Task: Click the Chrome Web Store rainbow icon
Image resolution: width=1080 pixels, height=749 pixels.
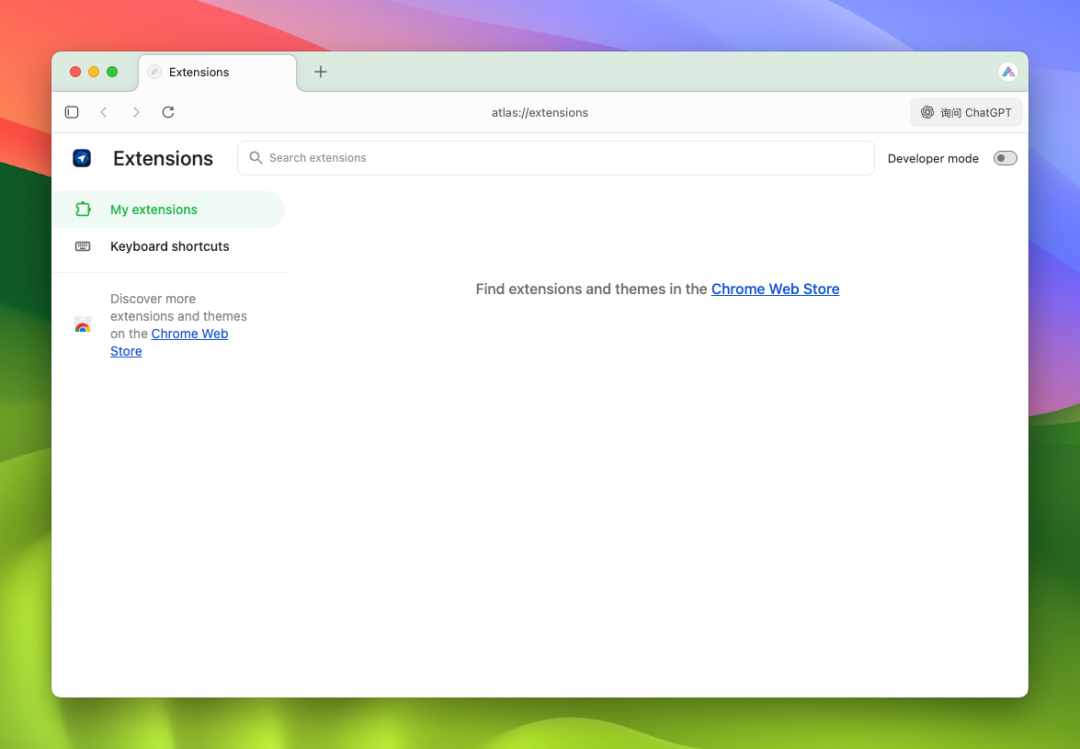Action: click(83, 325)
